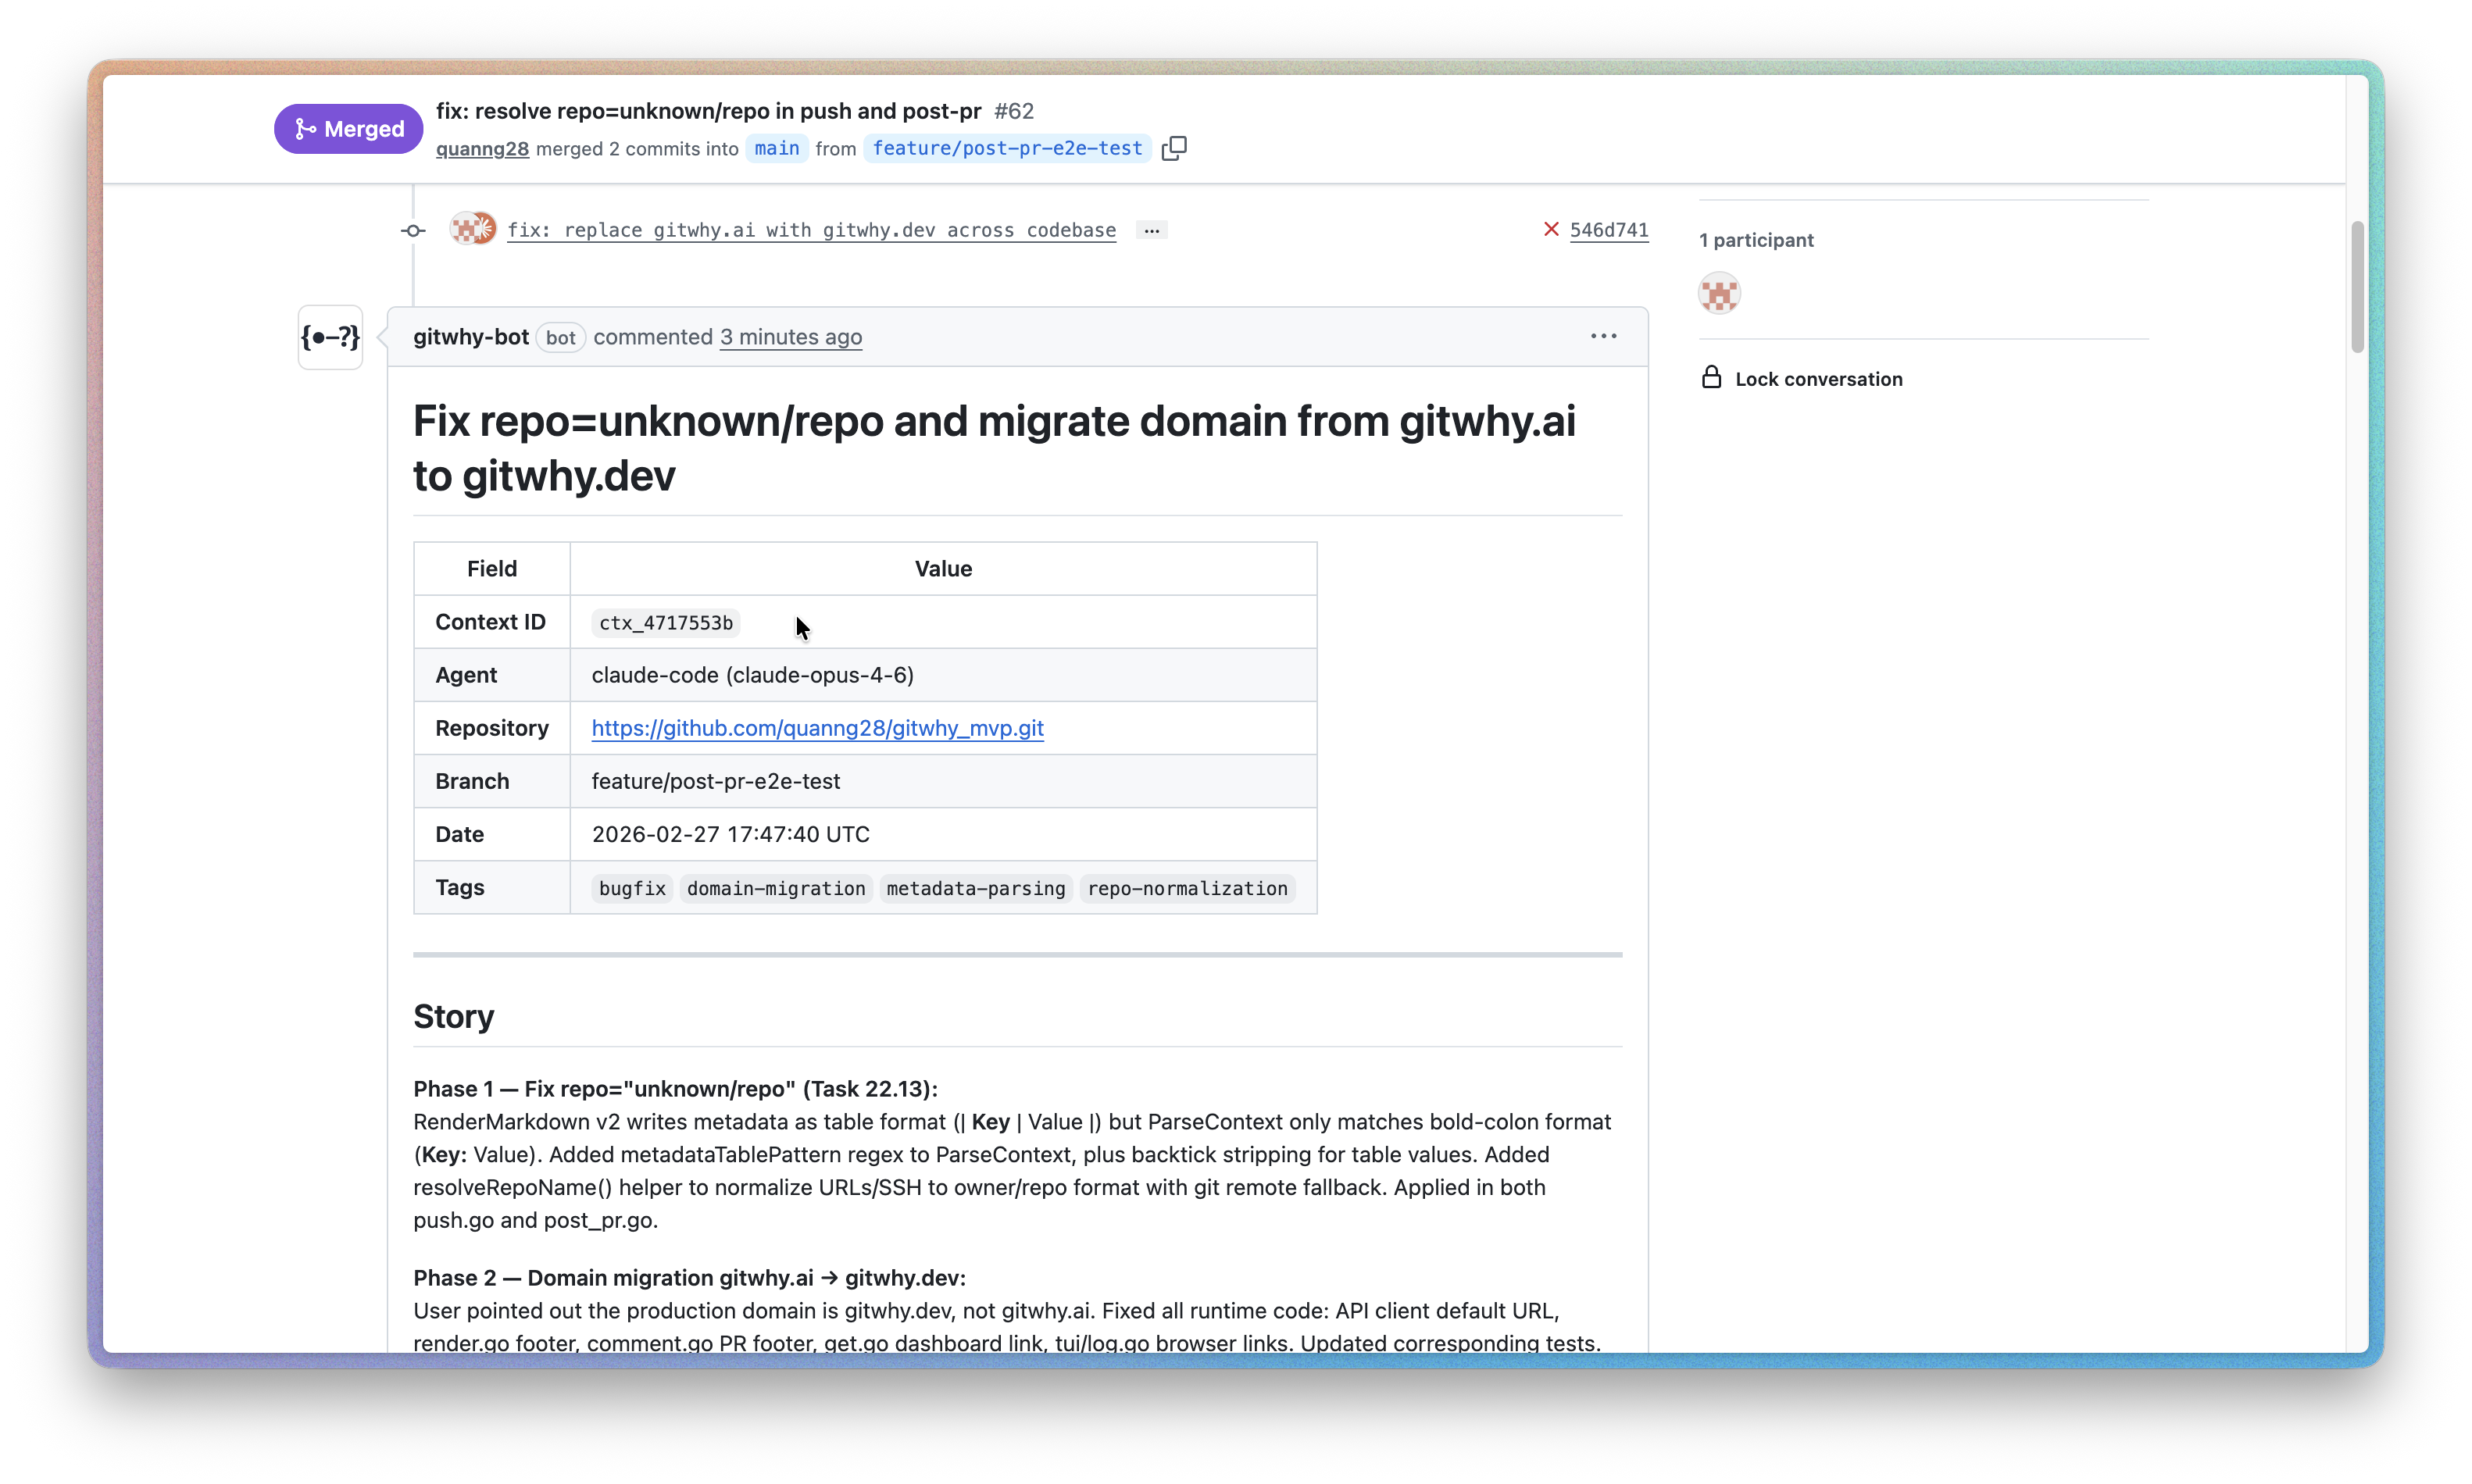The height and width of the screenshot is (1484, 2472).
Task: Open the quanng28 user profile link
Action: [482, 149]
